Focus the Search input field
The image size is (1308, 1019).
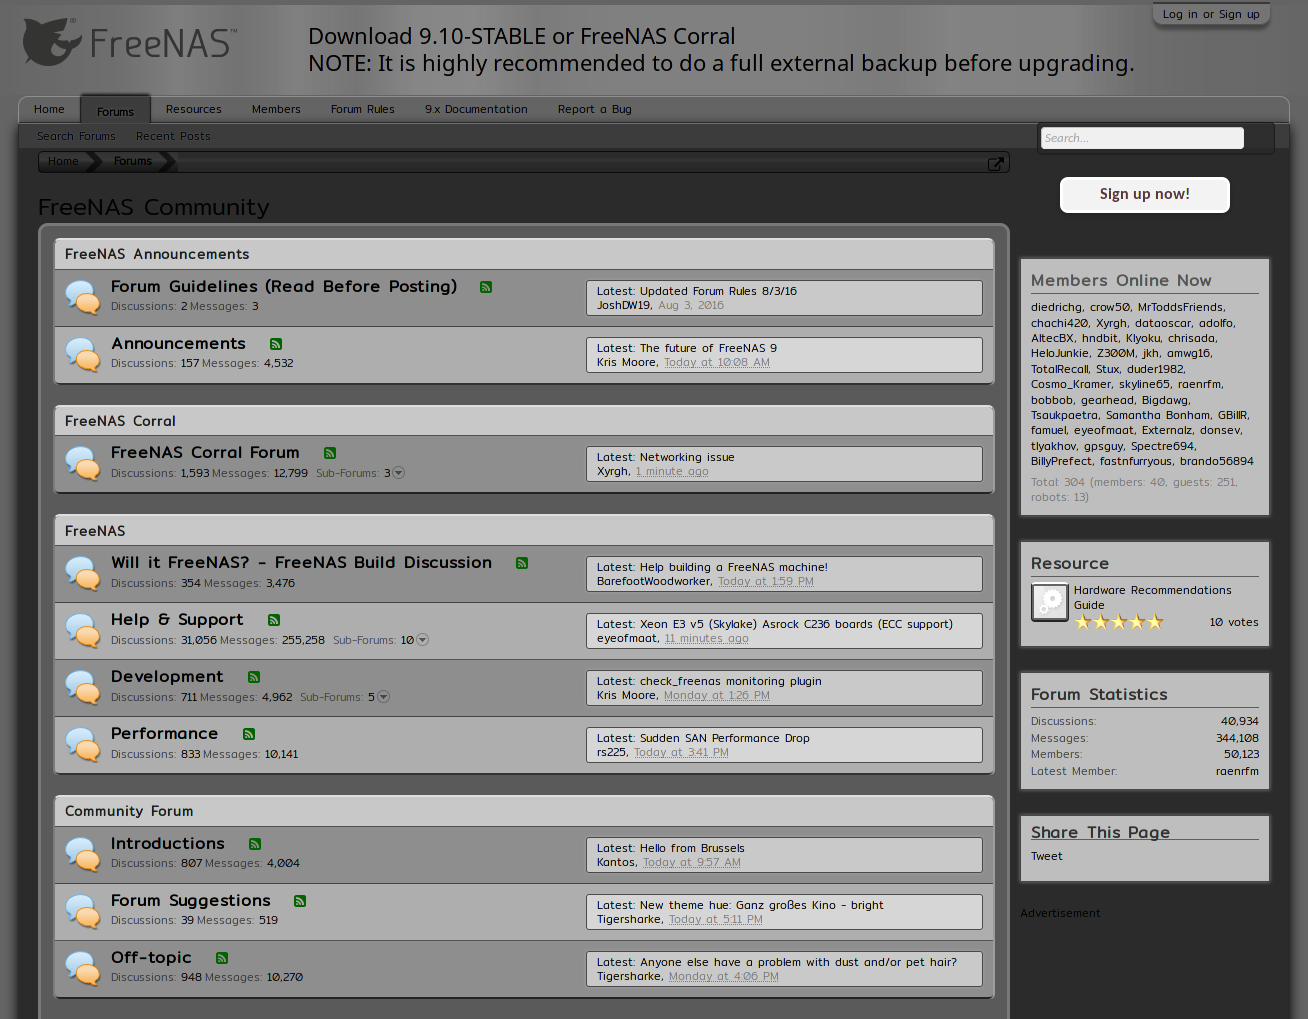(1143, 138)
